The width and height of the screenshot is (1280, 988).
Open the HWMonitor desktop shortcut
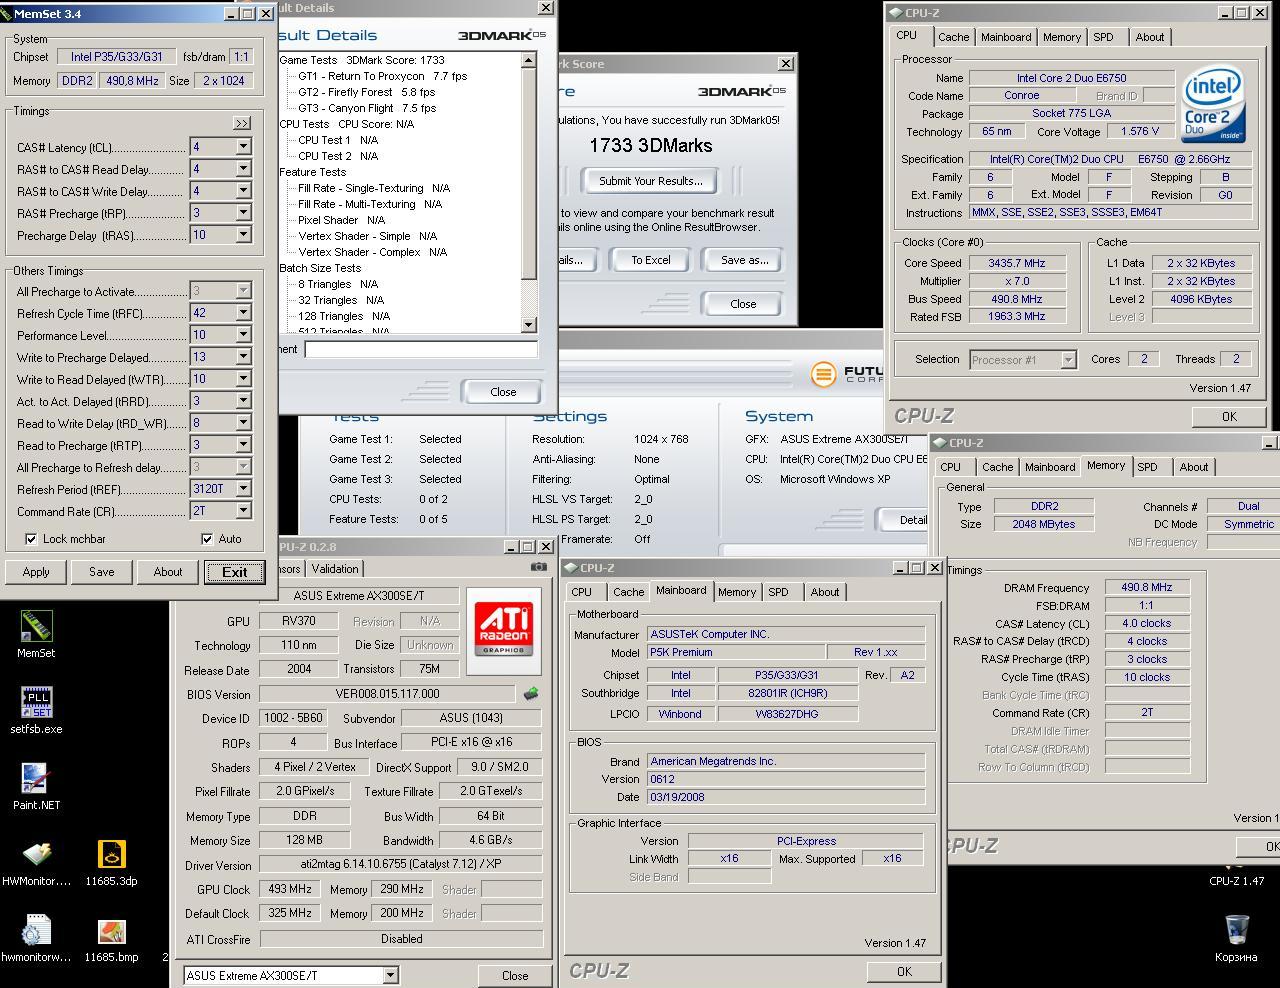click(36, 855)
